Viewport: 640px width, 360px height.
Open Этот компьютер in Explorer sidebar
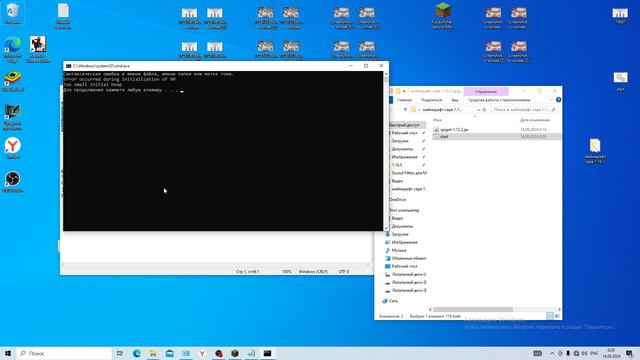click(x=404, y=210)
